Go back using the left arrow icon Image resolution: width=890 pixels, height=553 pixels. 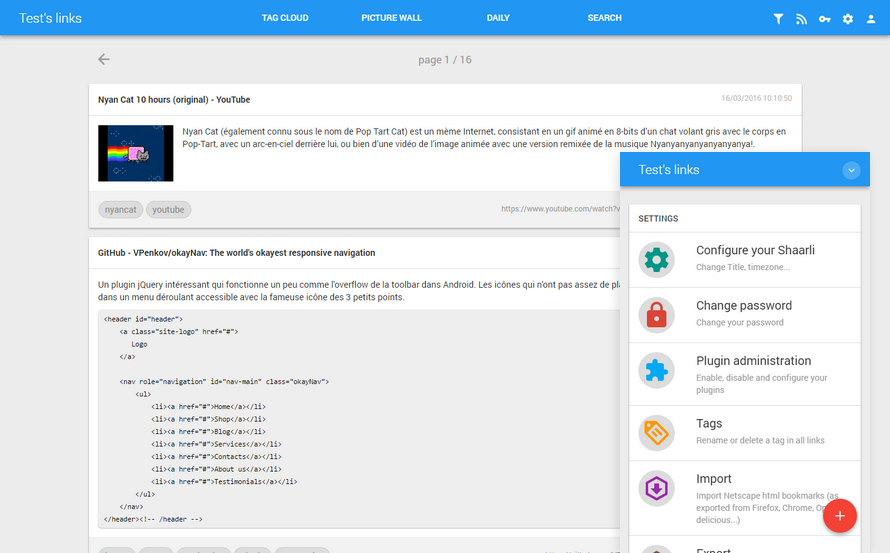[x=104, y=60]
